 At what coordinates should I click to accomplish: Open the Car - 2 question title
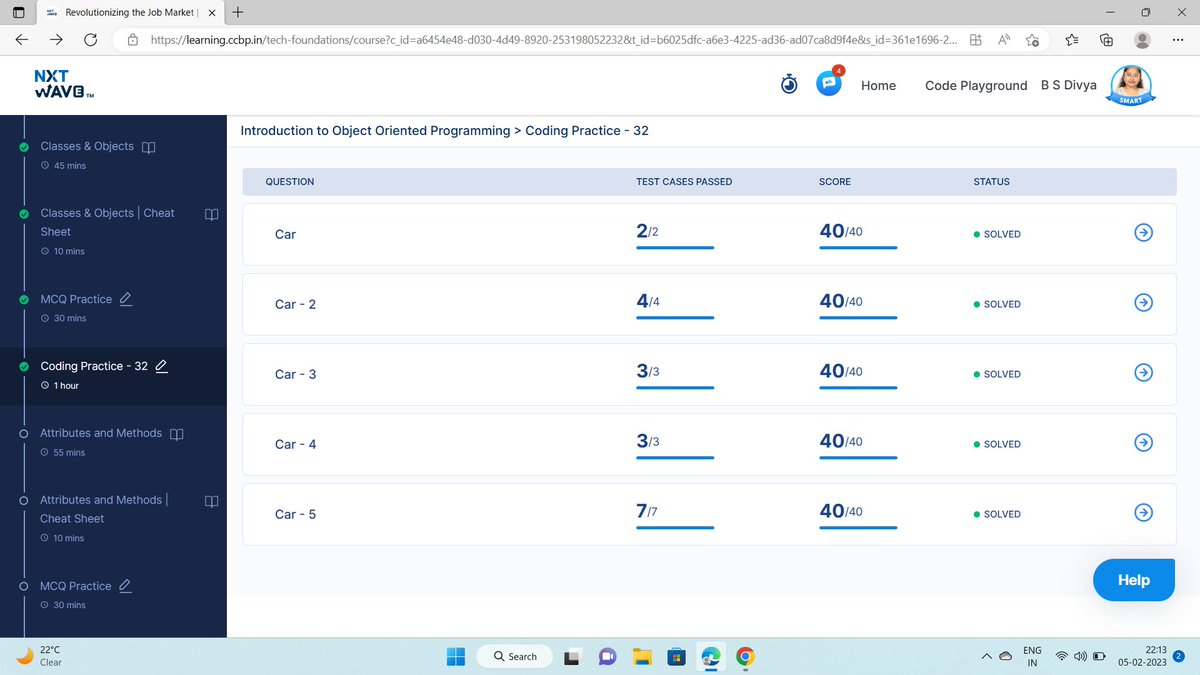pyautogui.click(x=295, y=304)
